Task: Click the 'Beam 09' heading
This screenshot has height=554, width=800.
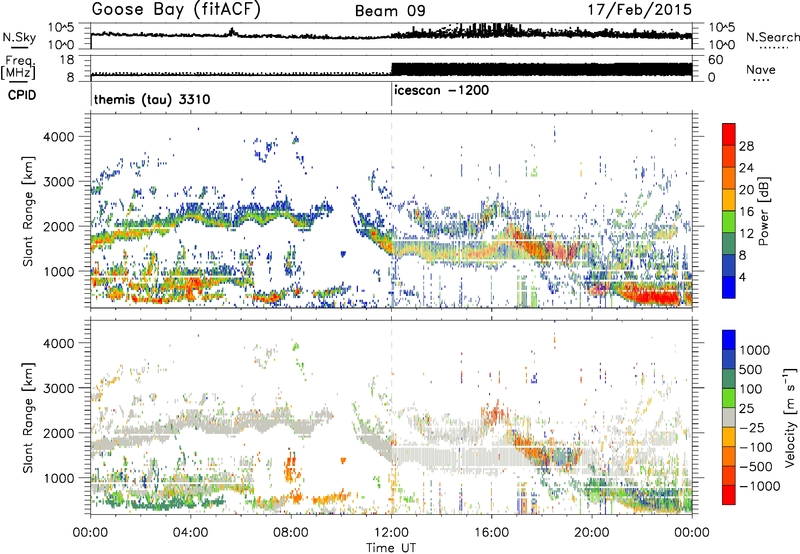Action: 390,11
